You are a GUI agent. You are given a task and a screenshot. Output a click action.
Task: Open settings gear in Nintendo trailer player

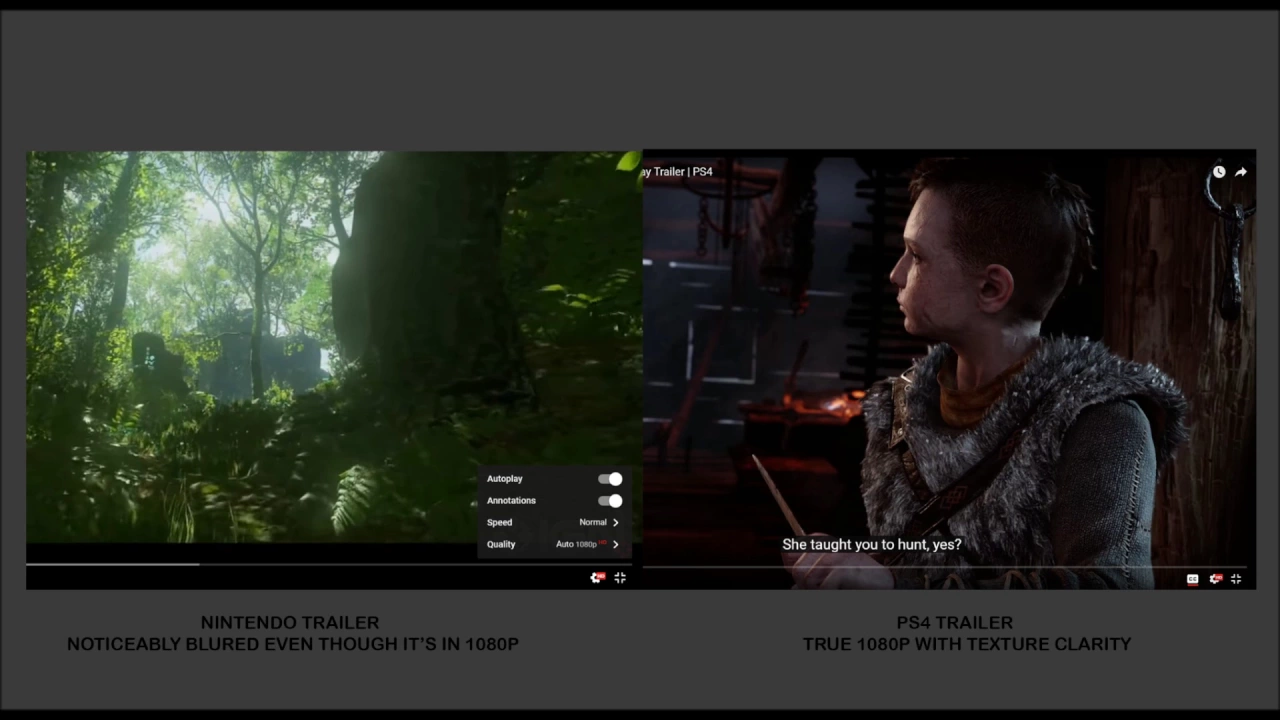pyautogui.click(x=597, y=578)
